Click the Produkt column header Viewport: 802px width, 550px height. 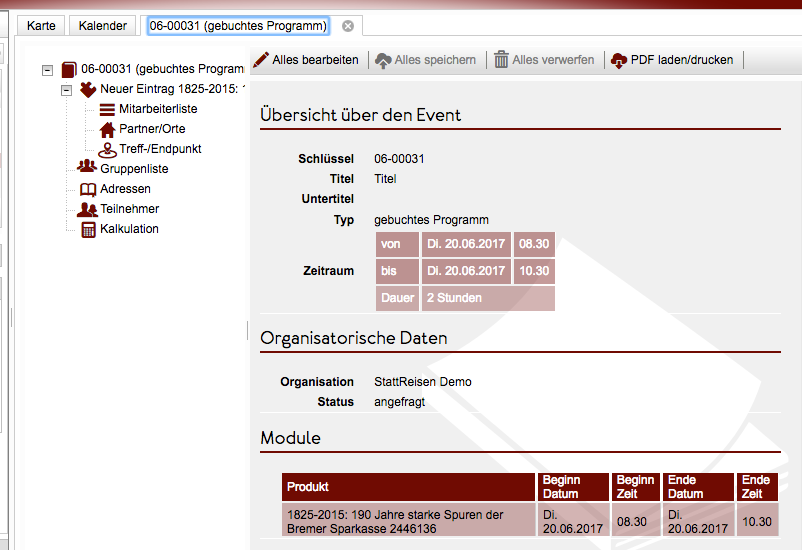coord(409,487)
